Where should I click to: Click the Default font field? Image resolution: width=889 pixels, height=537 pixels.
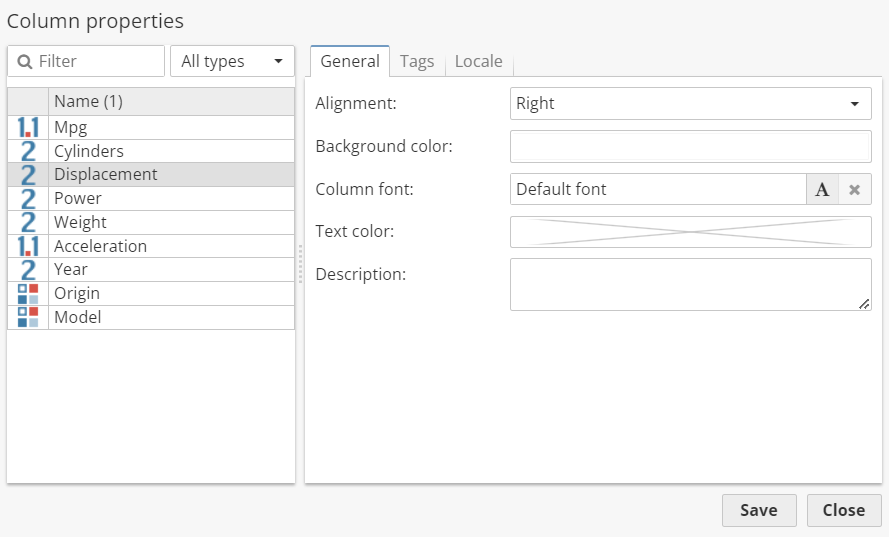(658, 189)
